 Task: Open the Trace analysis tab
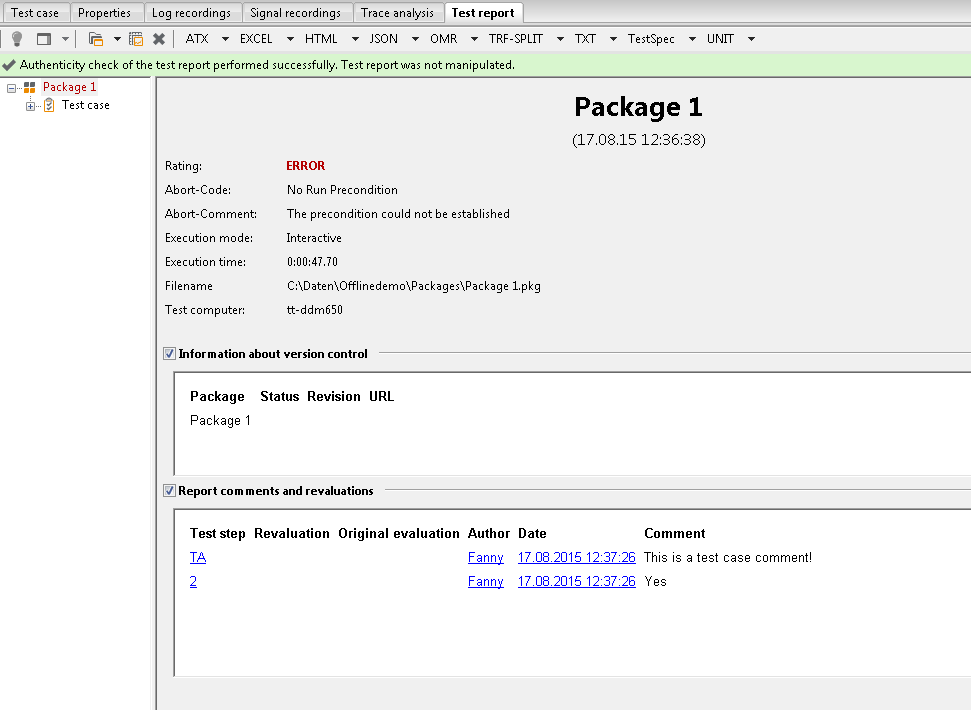(398, 13)
